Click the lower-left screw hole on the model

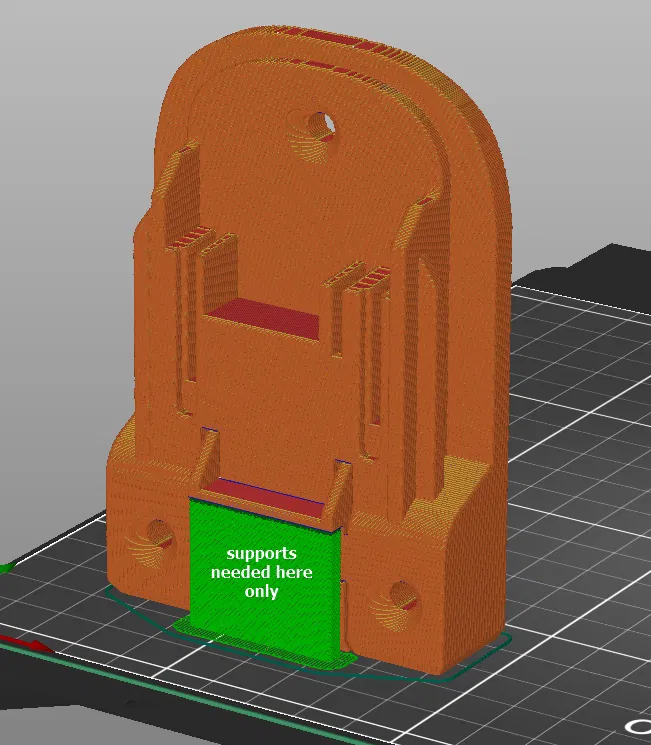tap(160, 536)
